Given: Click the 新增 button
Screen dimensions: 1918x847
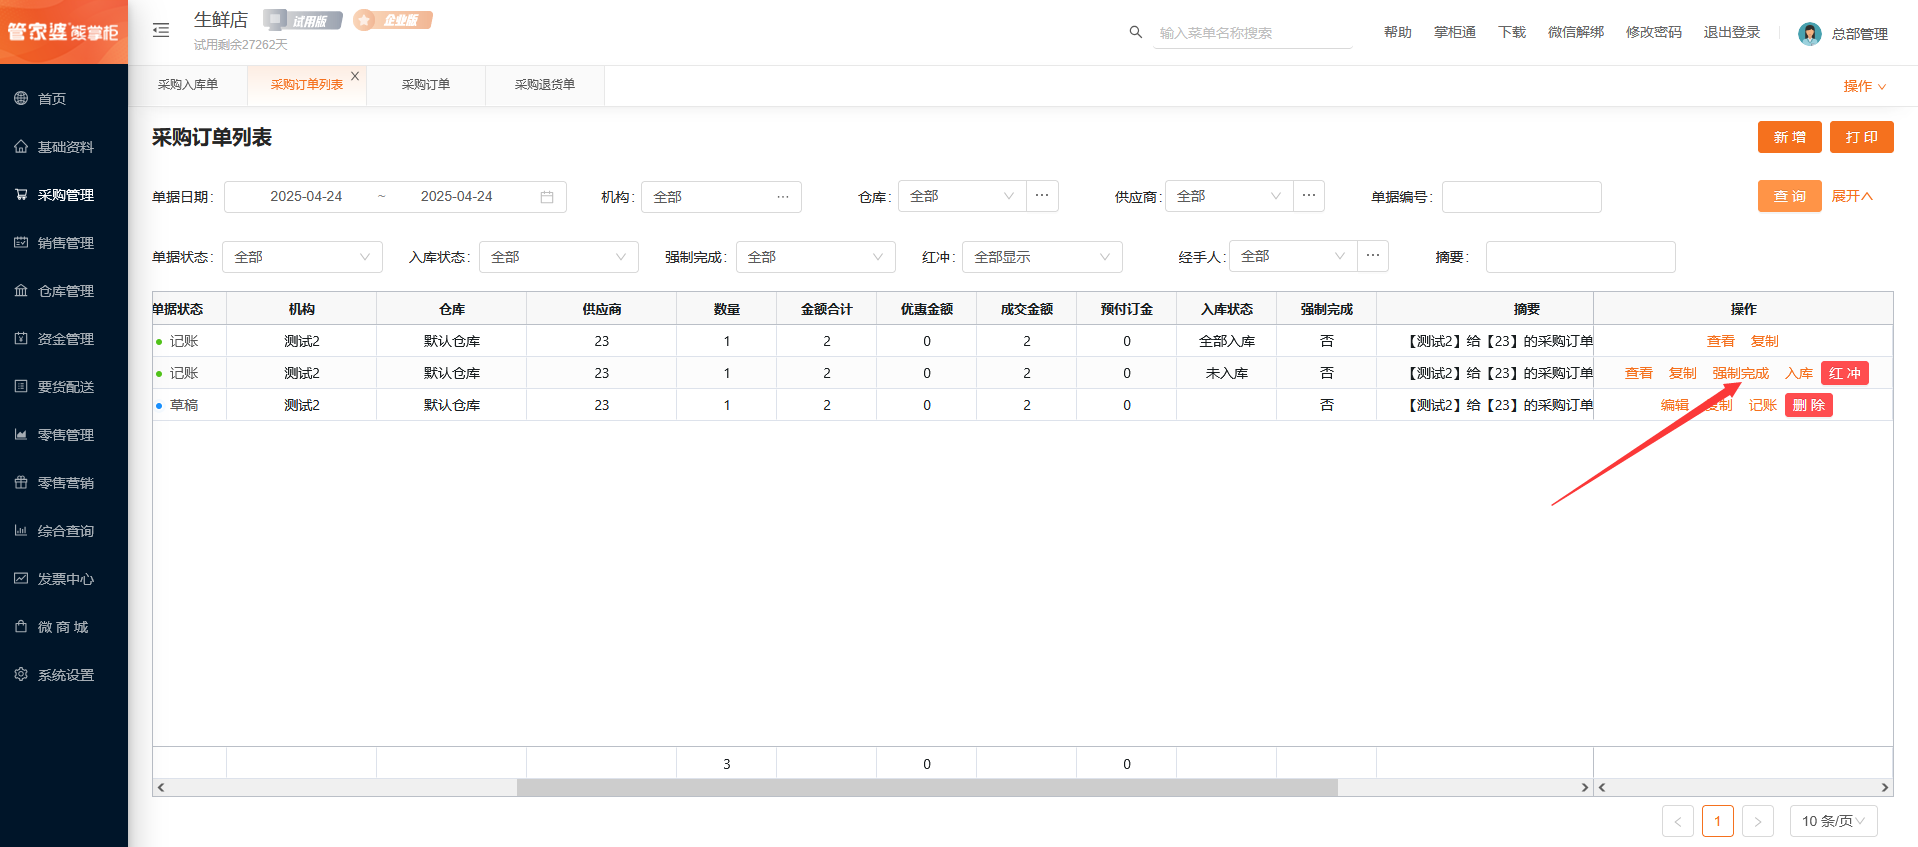Looking at the screenshot, I should [1789, 137].
